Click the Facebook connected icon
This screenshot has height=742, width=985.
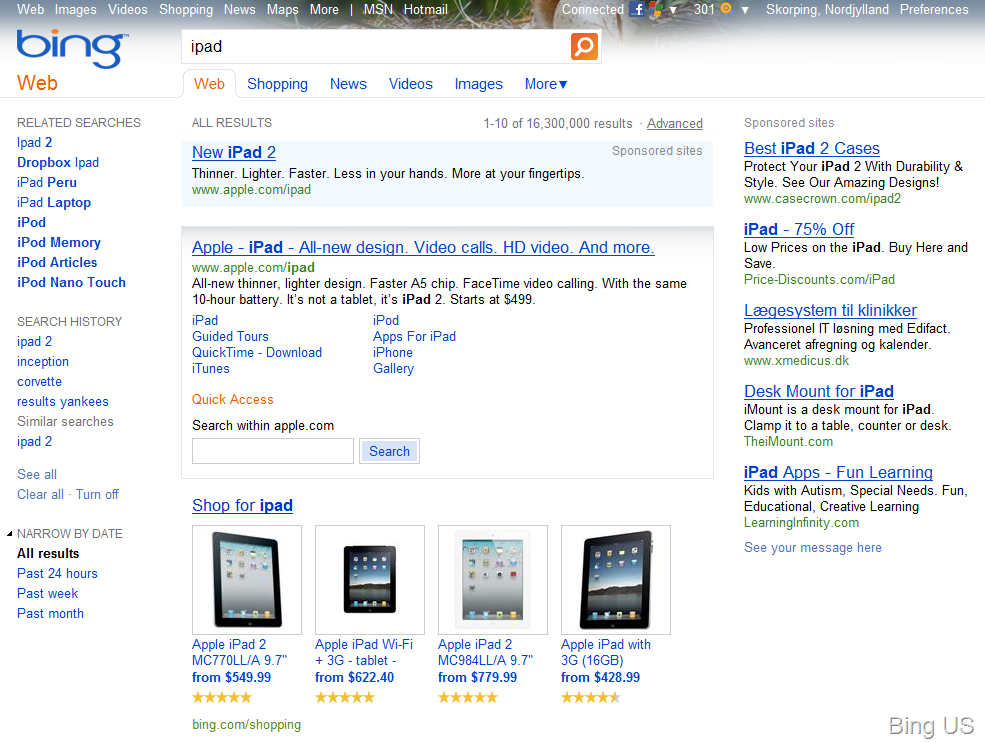[x=637, y=9]
